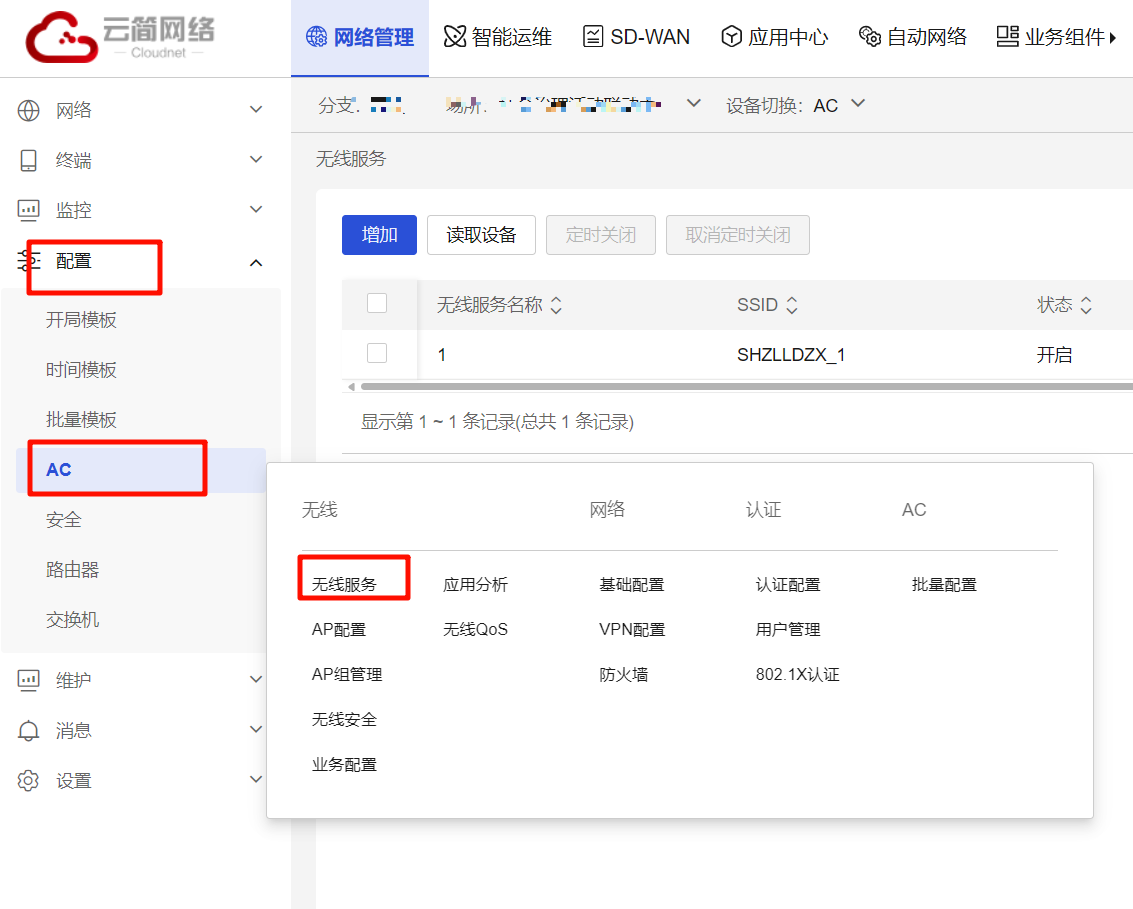Click the 终端 device sidebar icon

coord(28,160)
